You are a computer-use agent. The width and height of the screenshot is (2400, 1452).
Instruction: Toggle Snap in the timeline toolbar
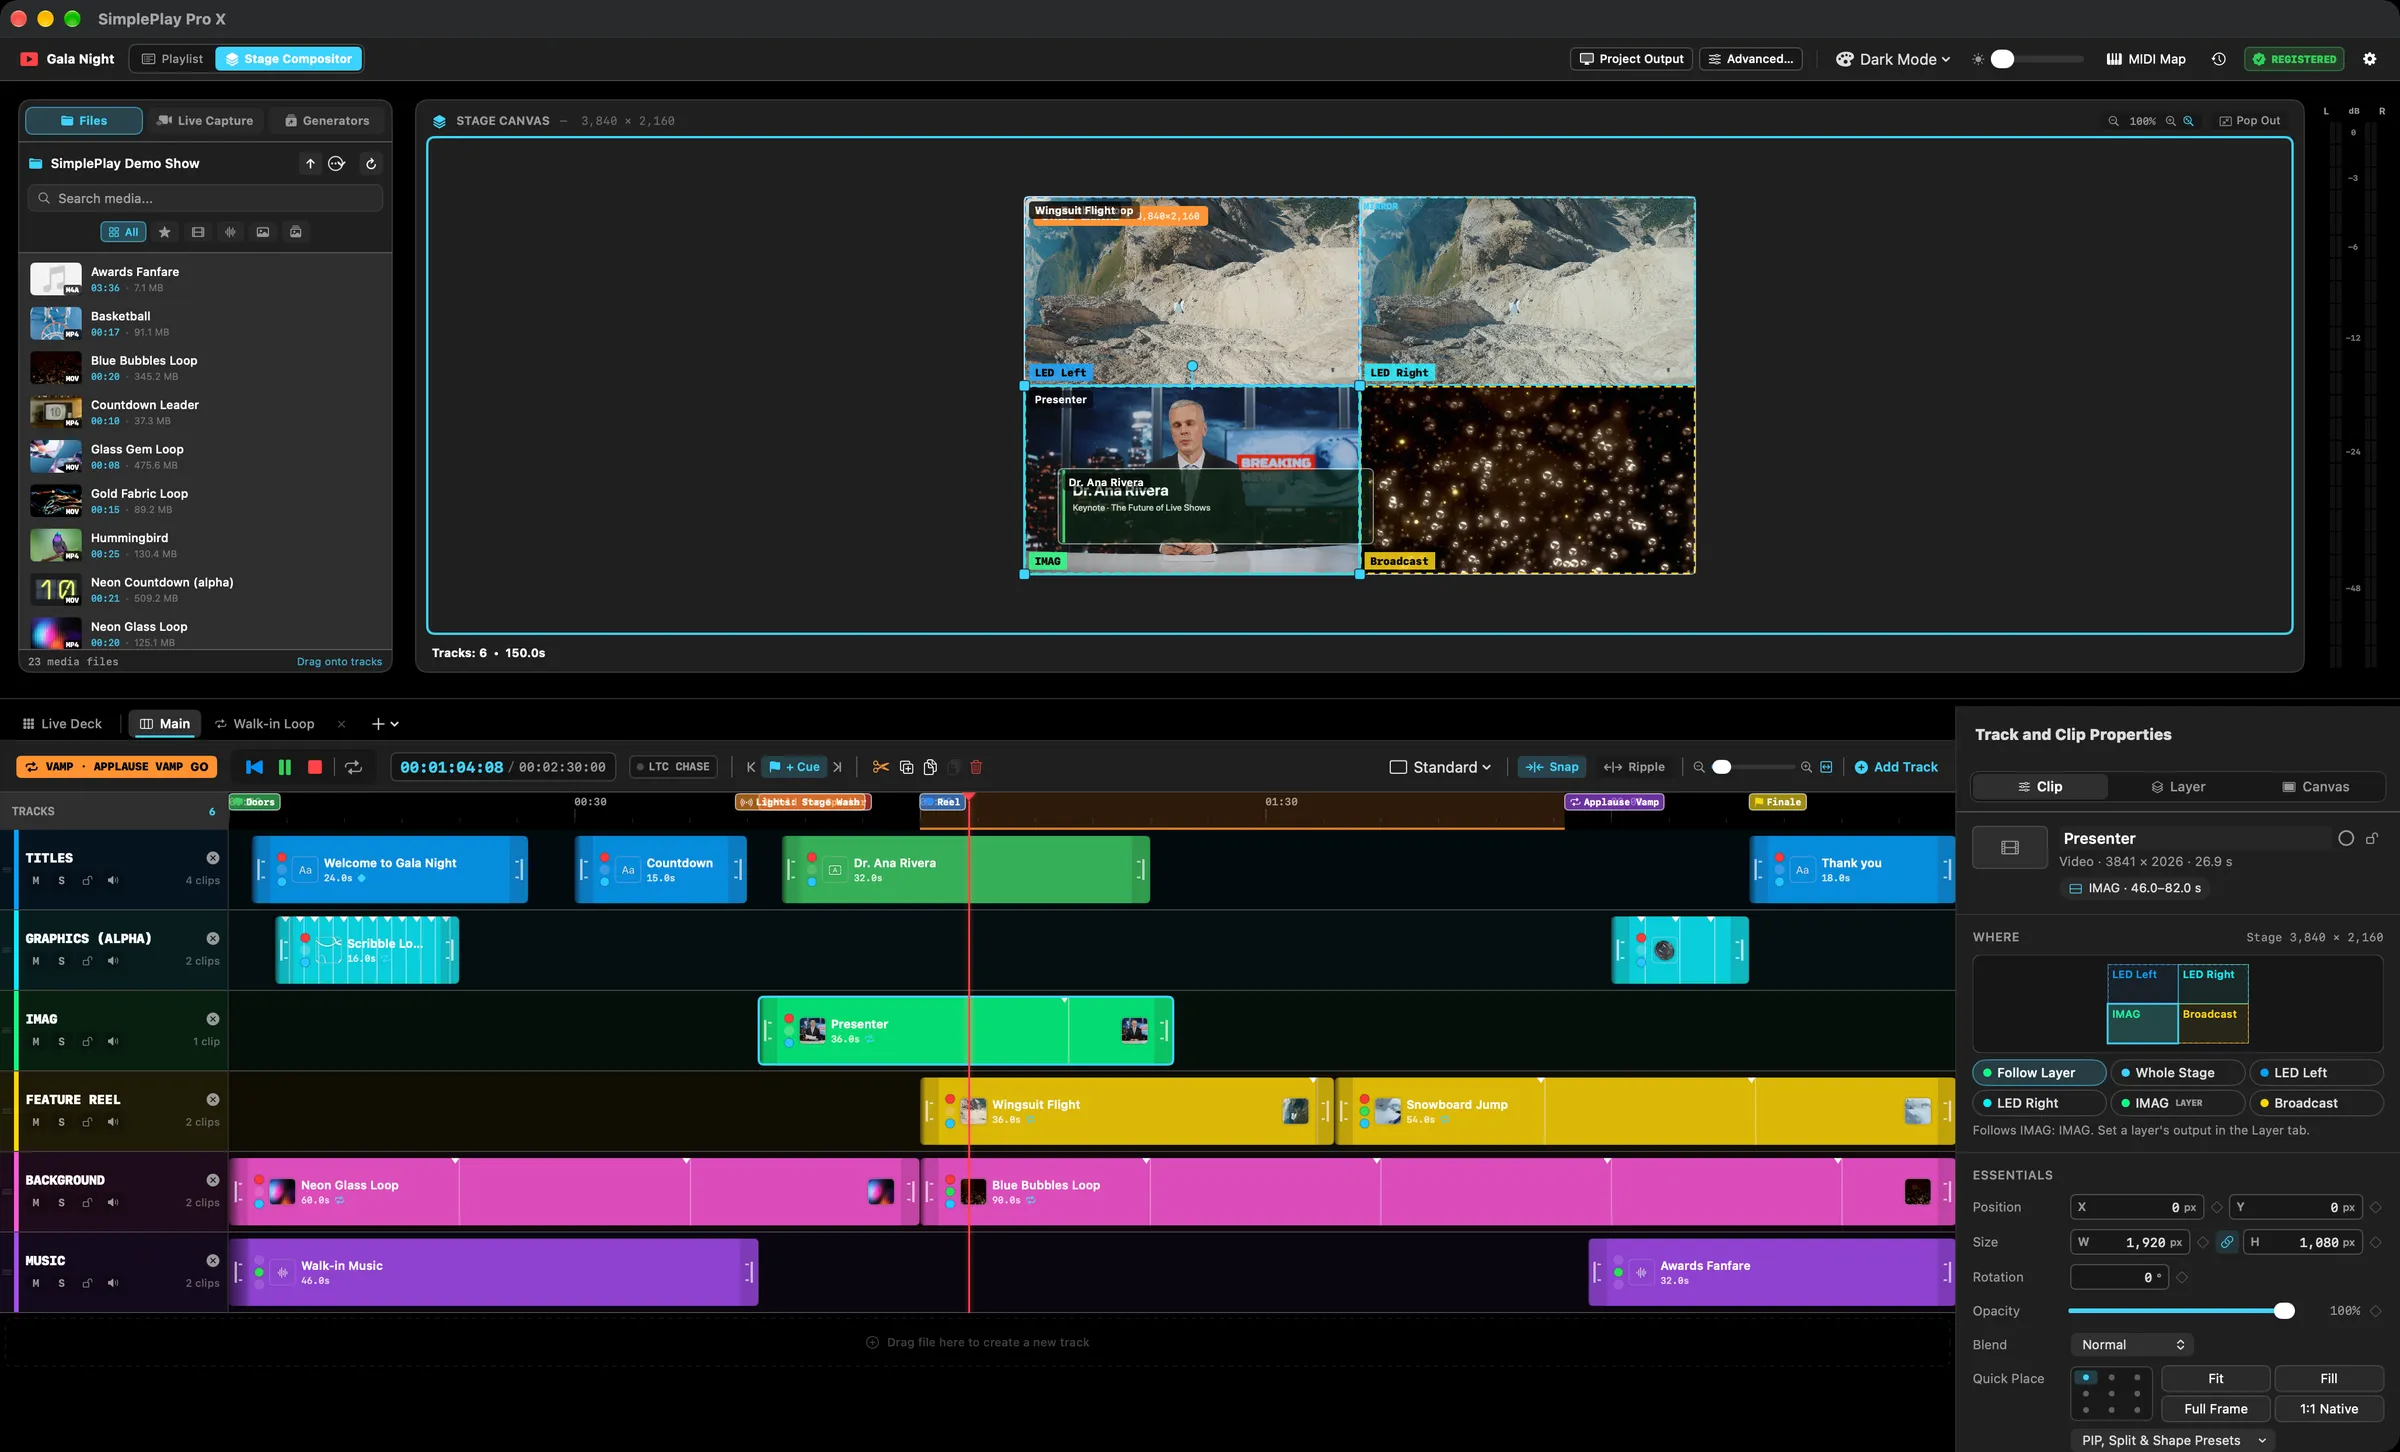tap(1552, 767)
